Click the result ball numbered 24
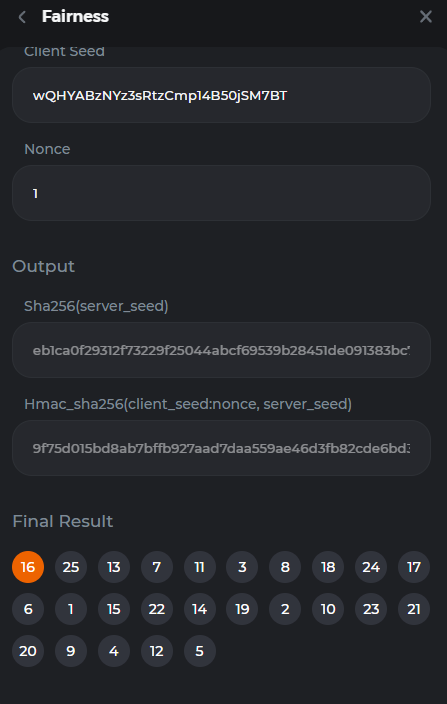The width and height of the screenshot is (447, 704). (x=371, y=567)
